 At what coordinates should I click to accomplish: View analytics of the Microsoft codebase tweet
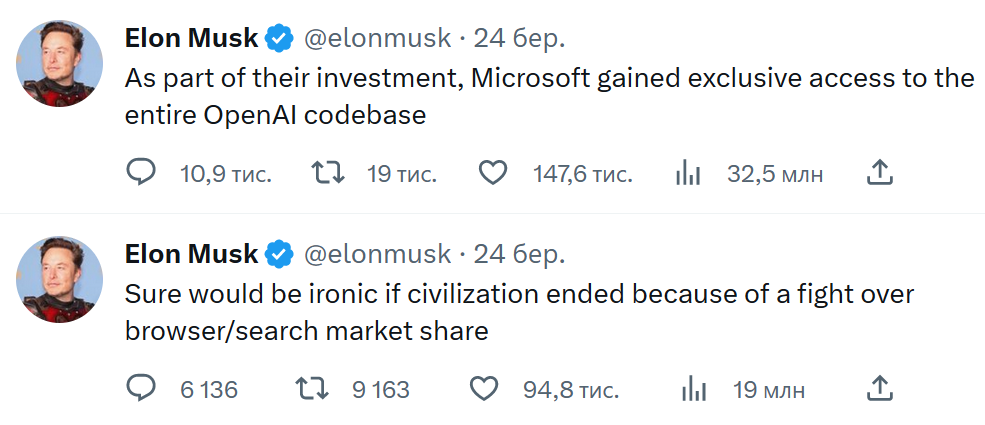[689, 174]
